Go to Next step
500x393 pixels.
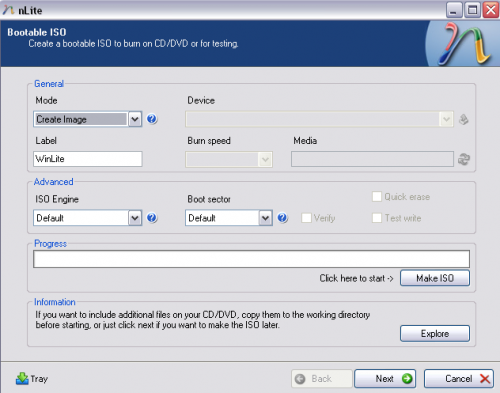click(385, 379)
